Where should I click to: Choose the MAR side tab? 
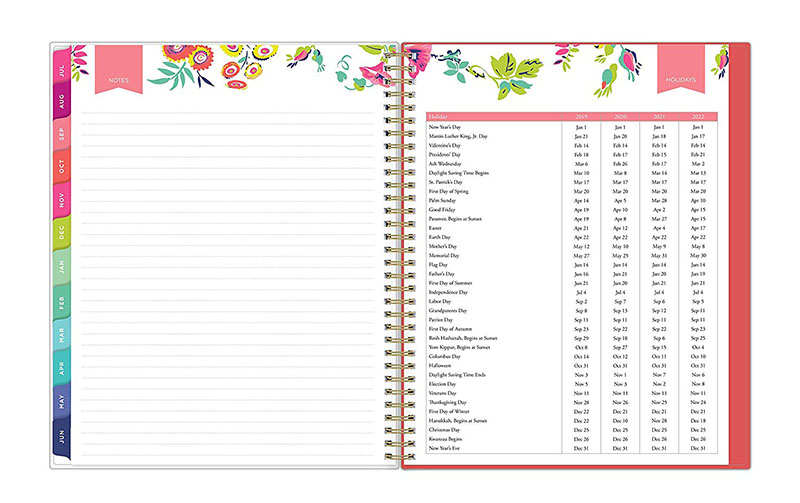tap(62, 334)
